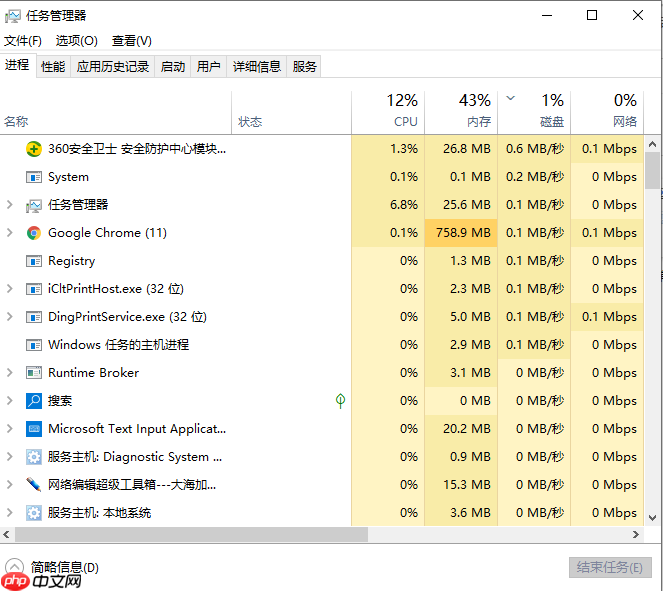
Task: Click the 0.6 MB/秒 disk cell
Action: point(534,149)
